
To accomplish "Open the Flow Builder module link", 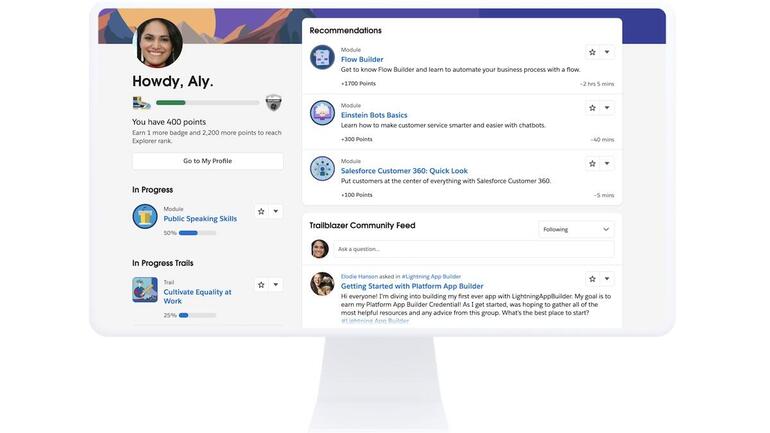I will 362,59.
